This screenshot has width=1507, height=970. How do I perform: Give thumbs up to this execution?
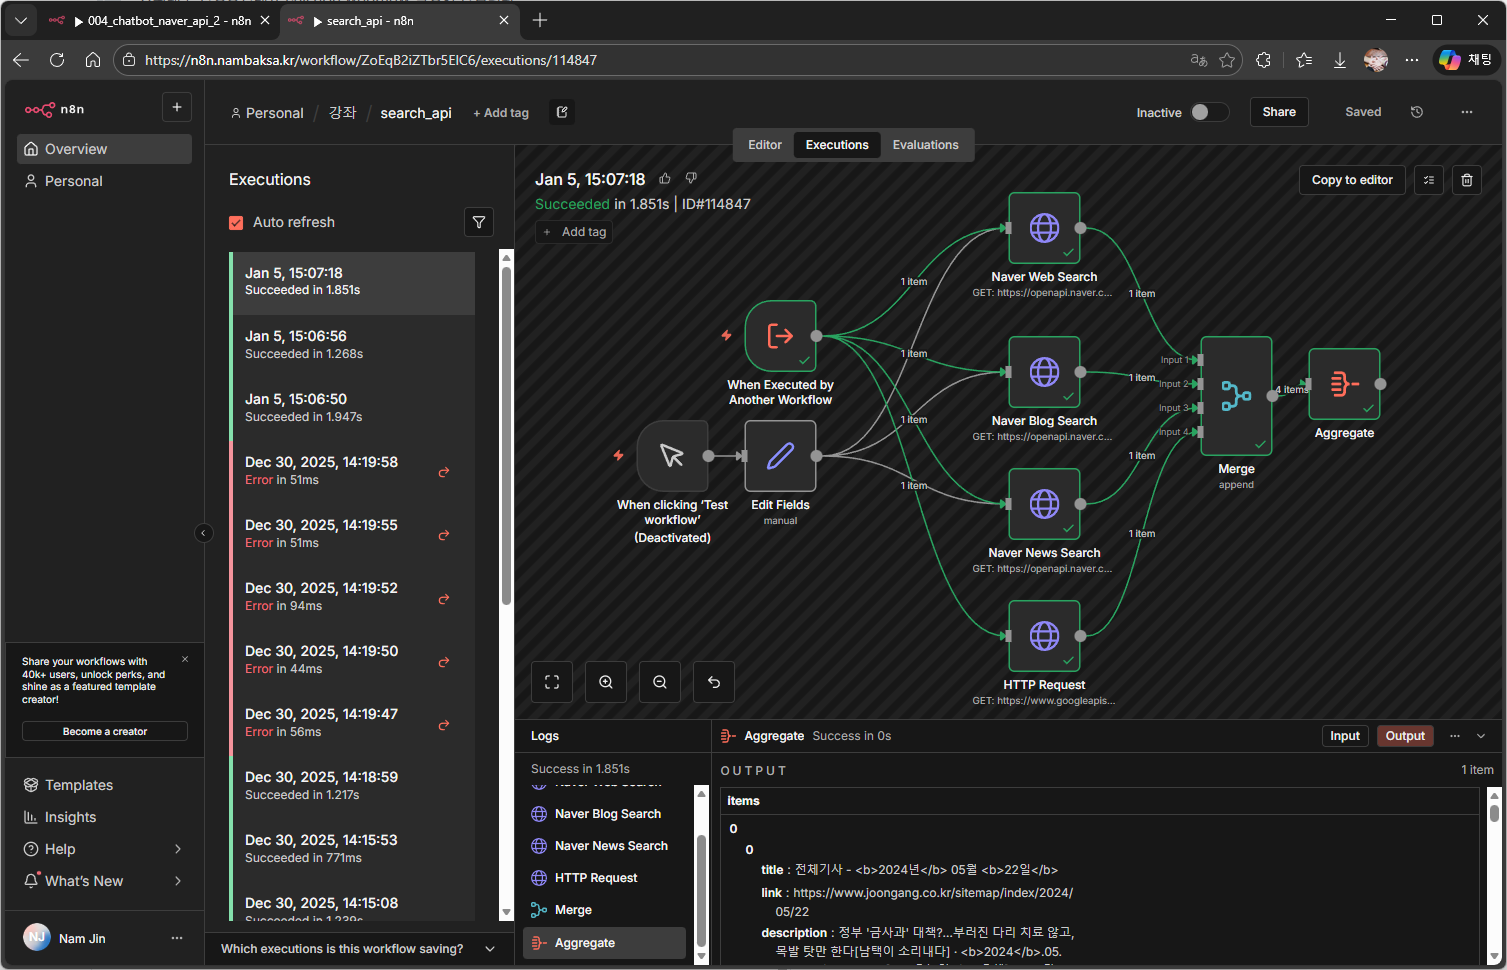click(x=665, y=179)
